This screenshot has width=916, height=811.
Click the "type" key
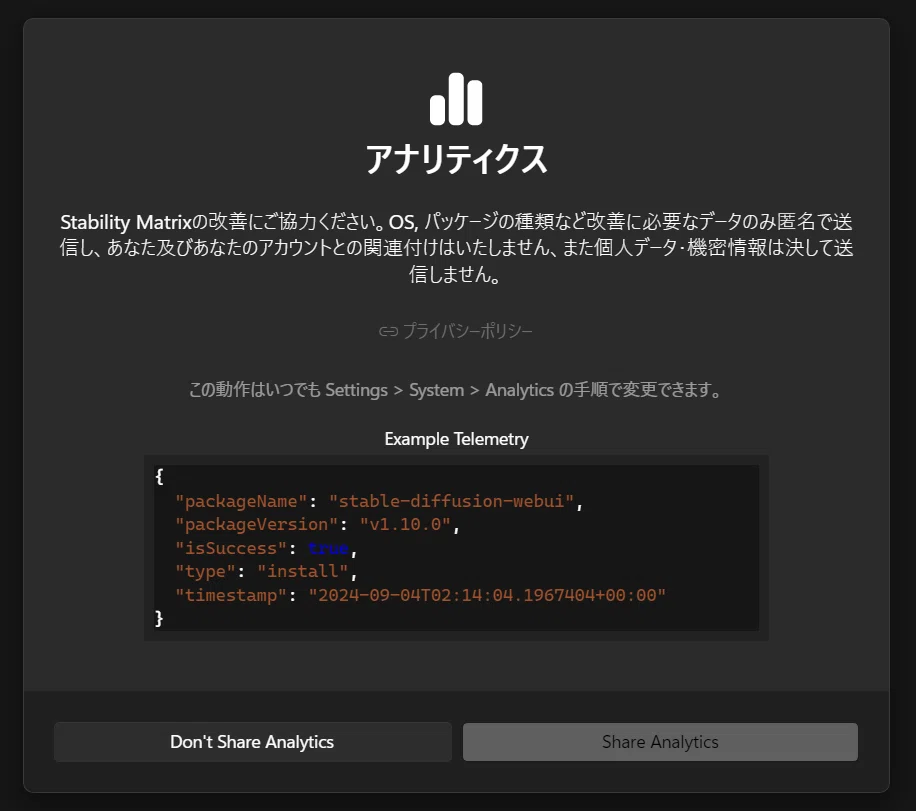click(205, 571)
